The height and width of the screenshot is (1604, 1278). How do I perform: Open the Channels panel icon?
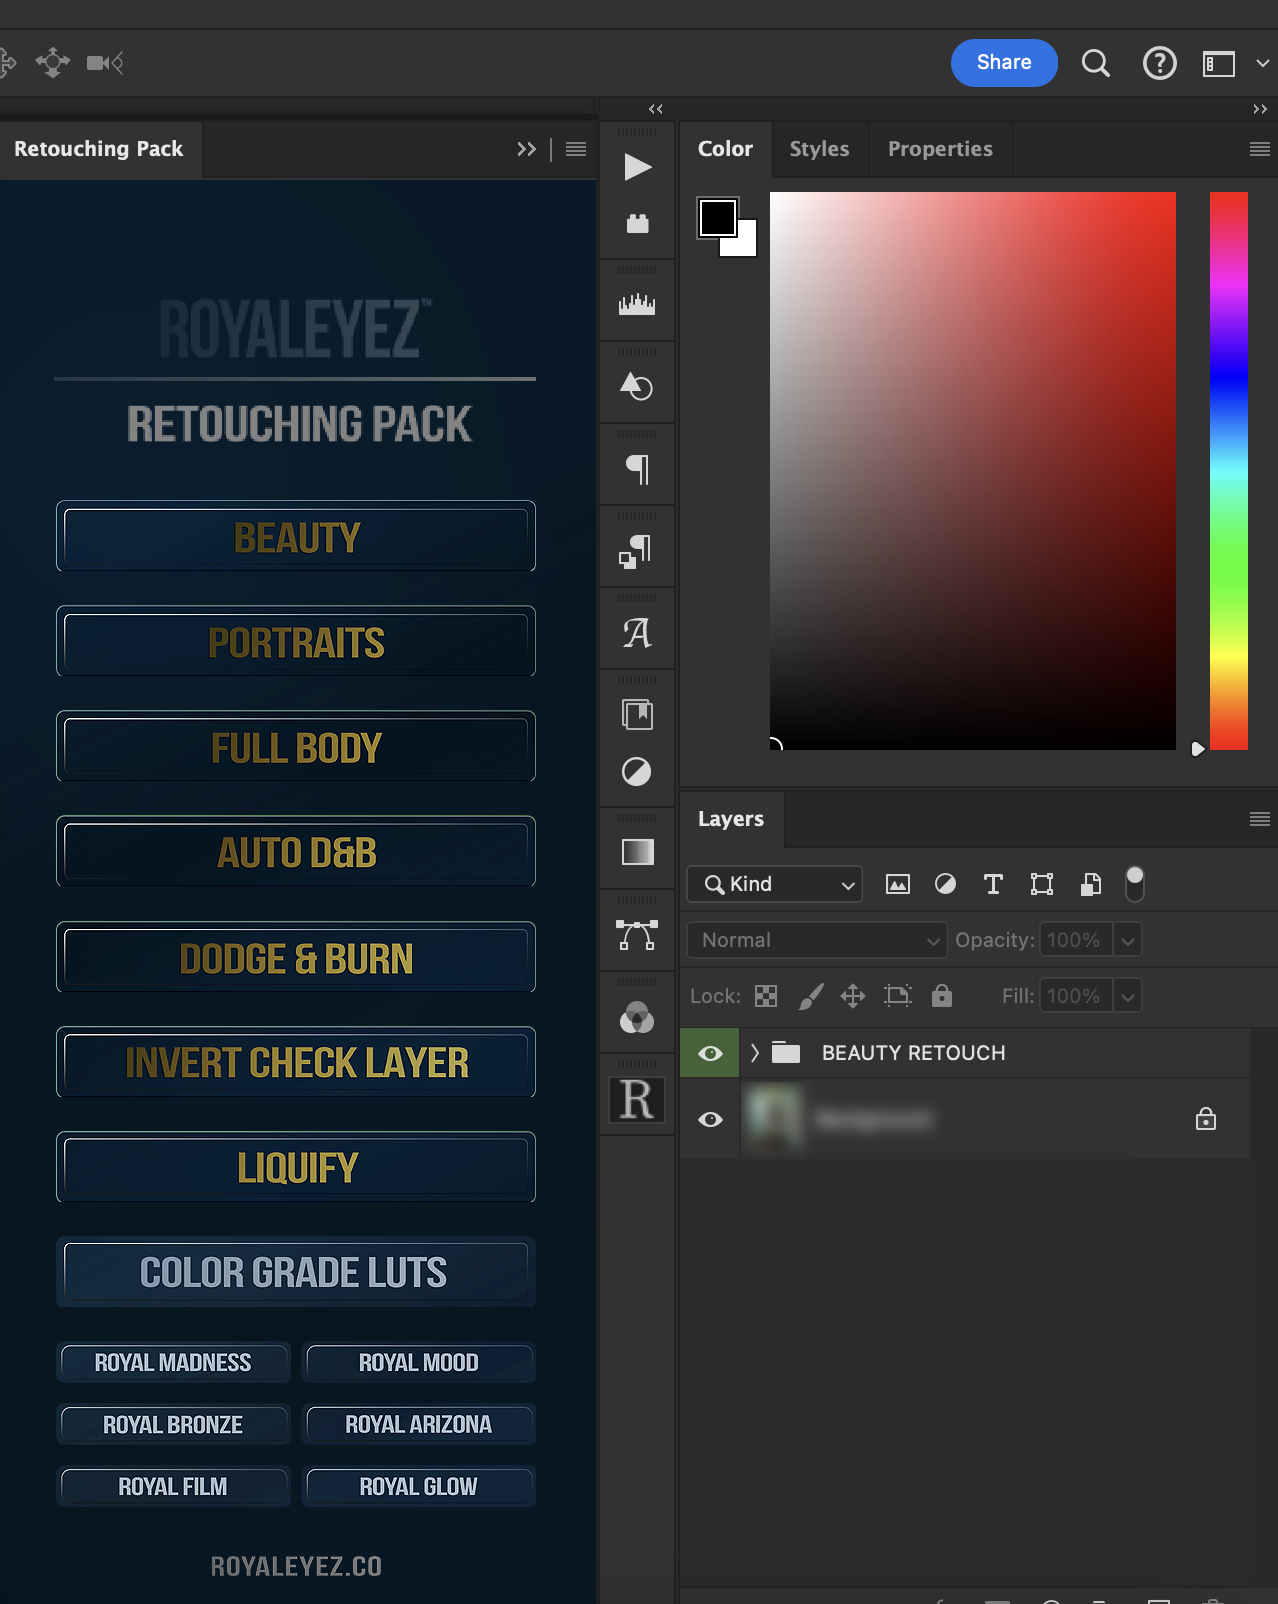637,1018
